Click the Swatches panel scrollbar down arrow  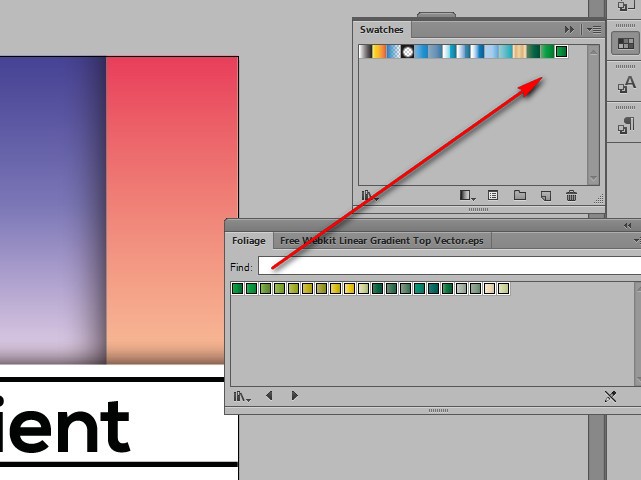(x=594, y=179)
